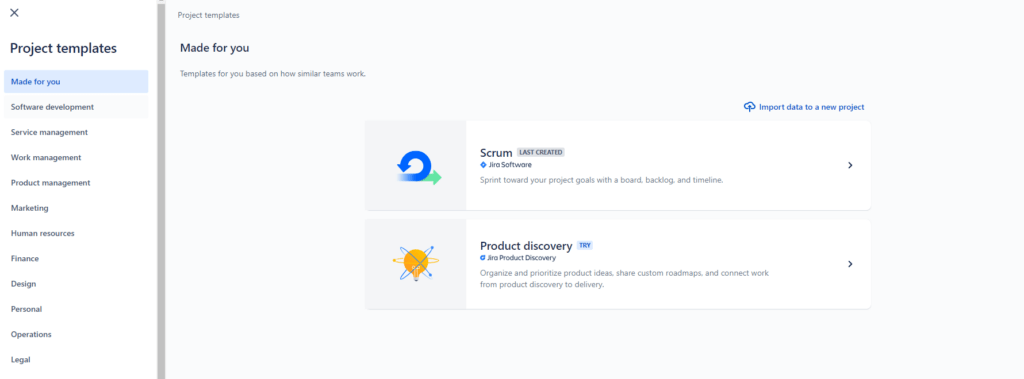The image size is (1024, 379).
Task: Open Product management templates
Action: [x=76, y=183]
